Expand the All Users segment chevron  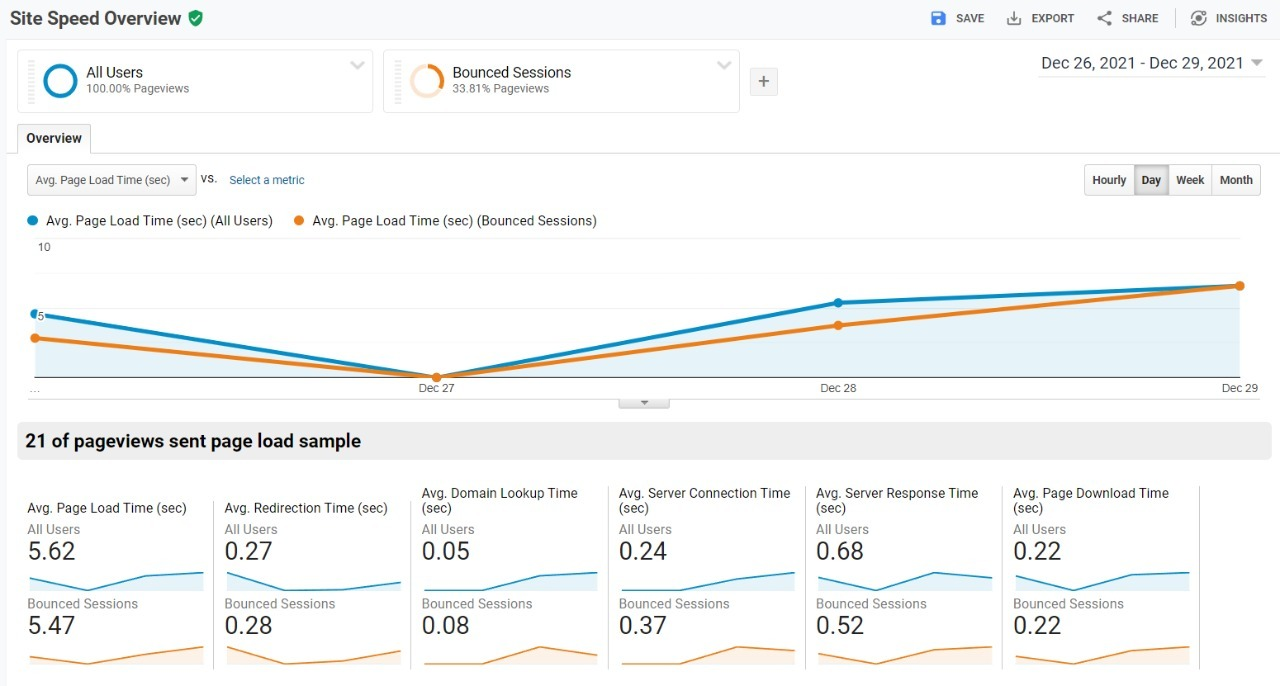click(357, 66)
